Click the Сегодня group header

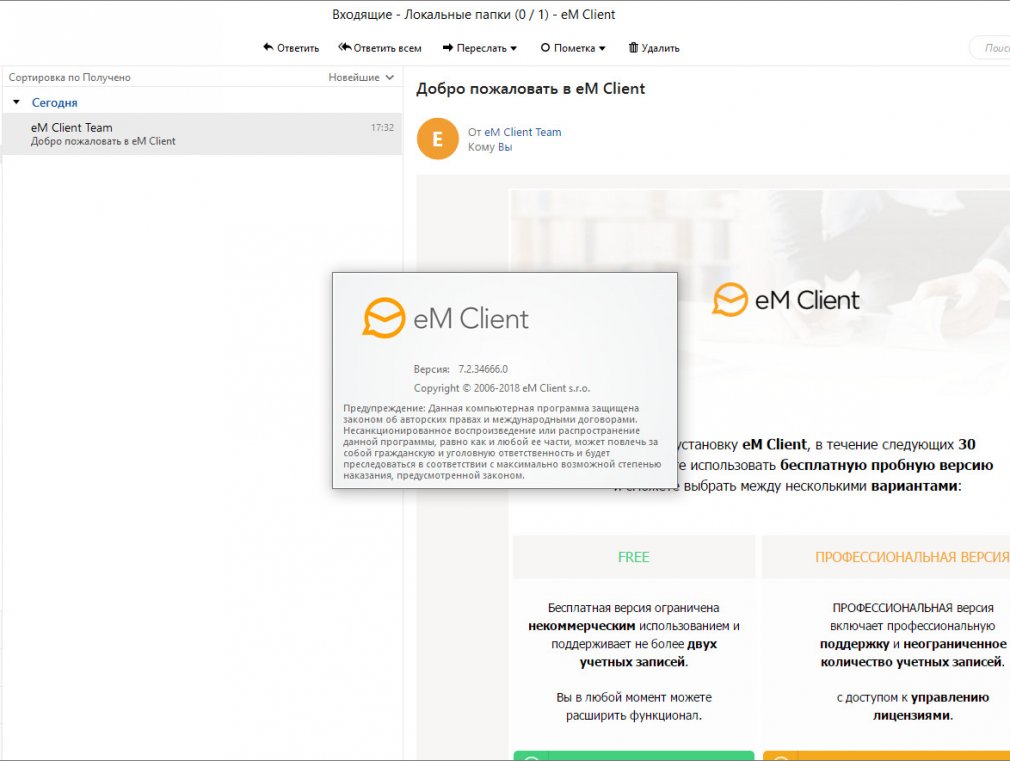click(x=55, y=102)
